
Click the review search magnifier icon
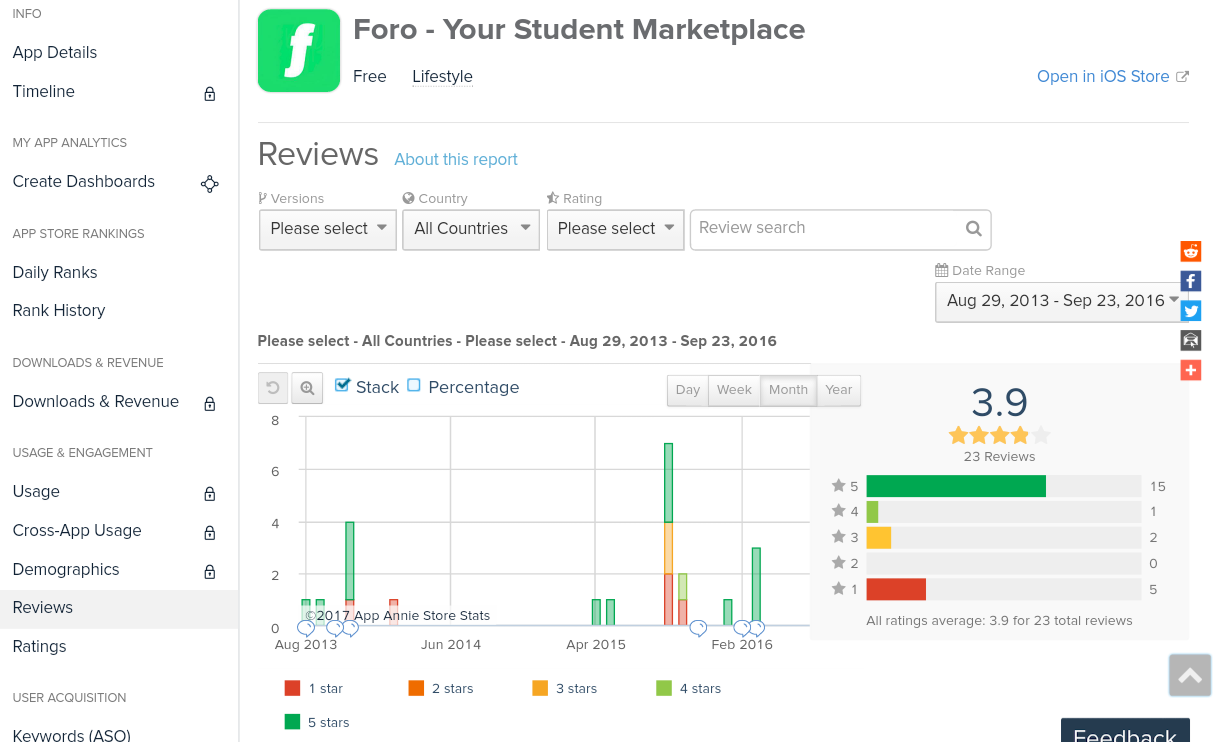973,229
